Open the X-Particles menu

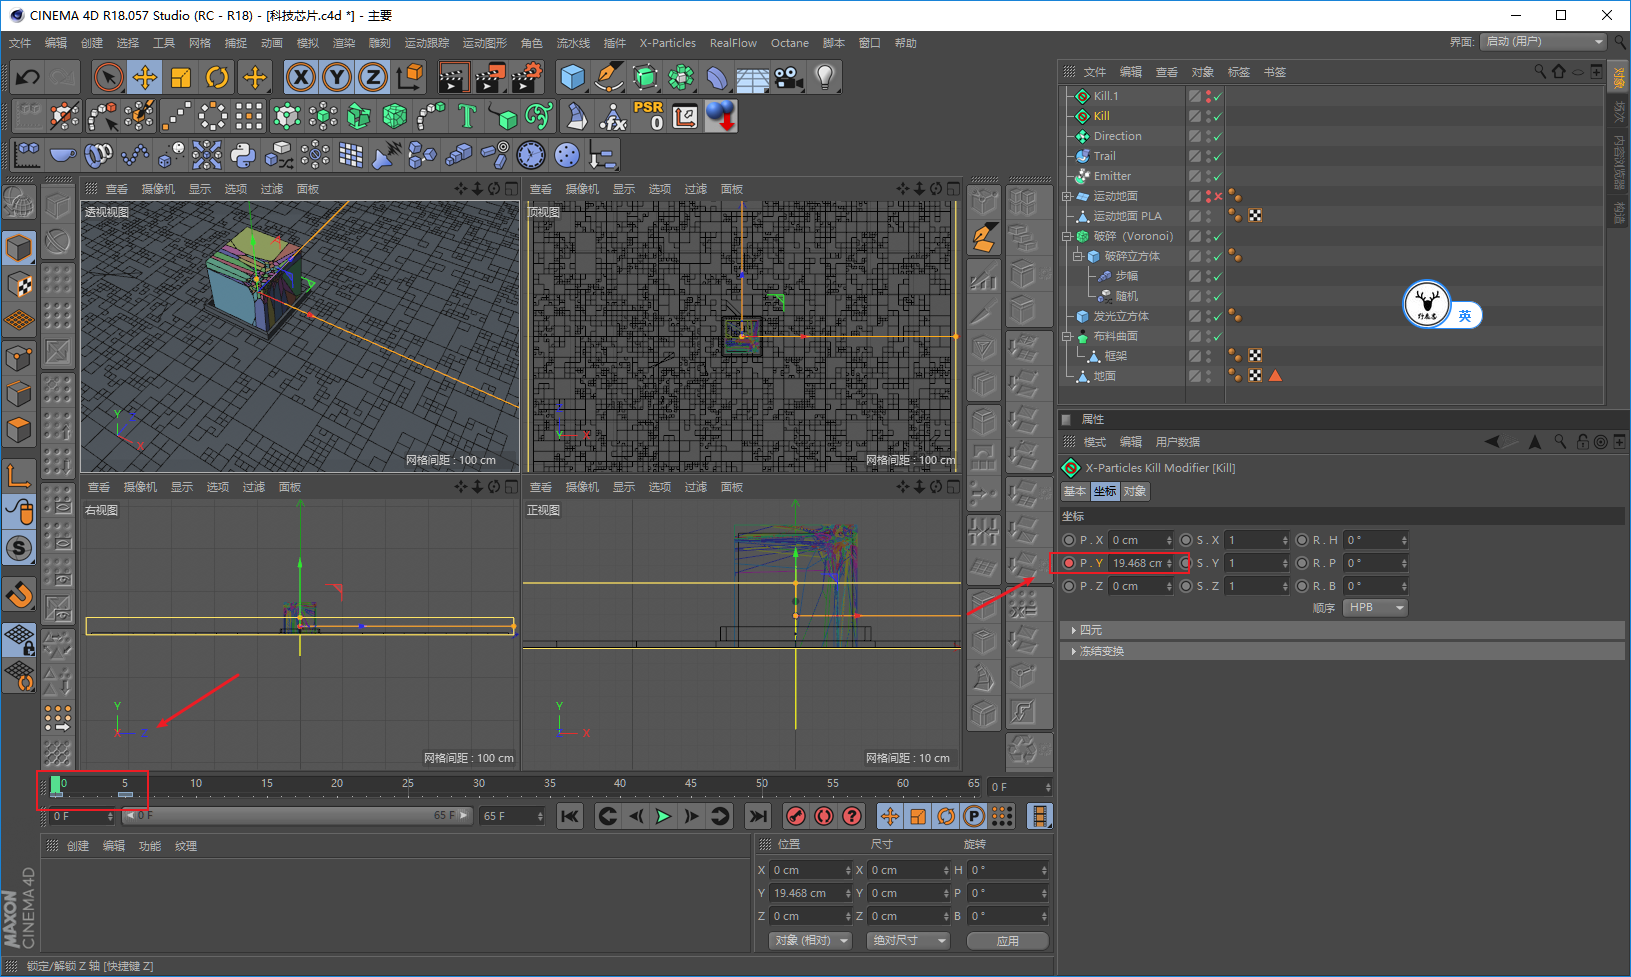tap(667, 43)
